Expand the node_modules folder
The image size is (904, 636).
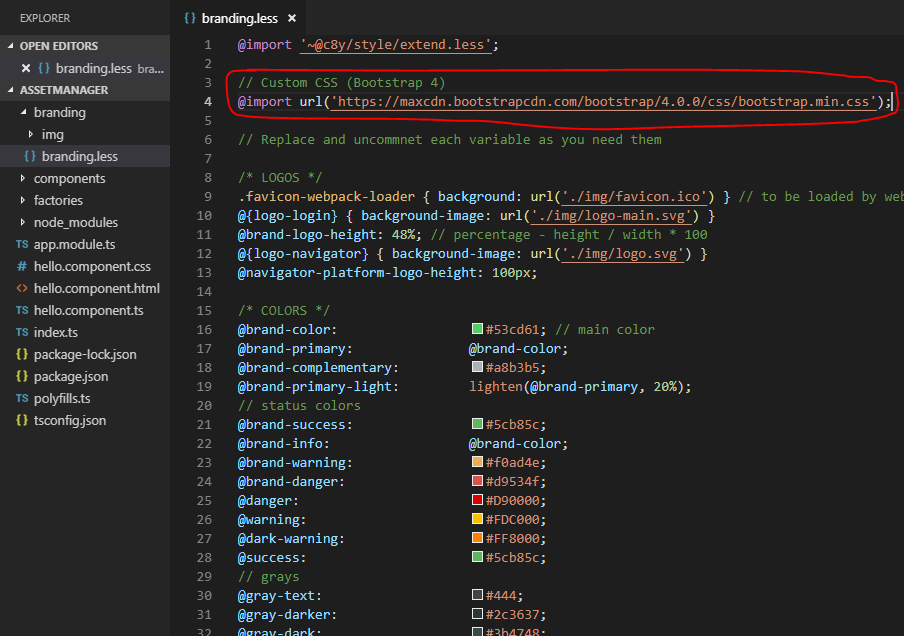tap(24, 223)
